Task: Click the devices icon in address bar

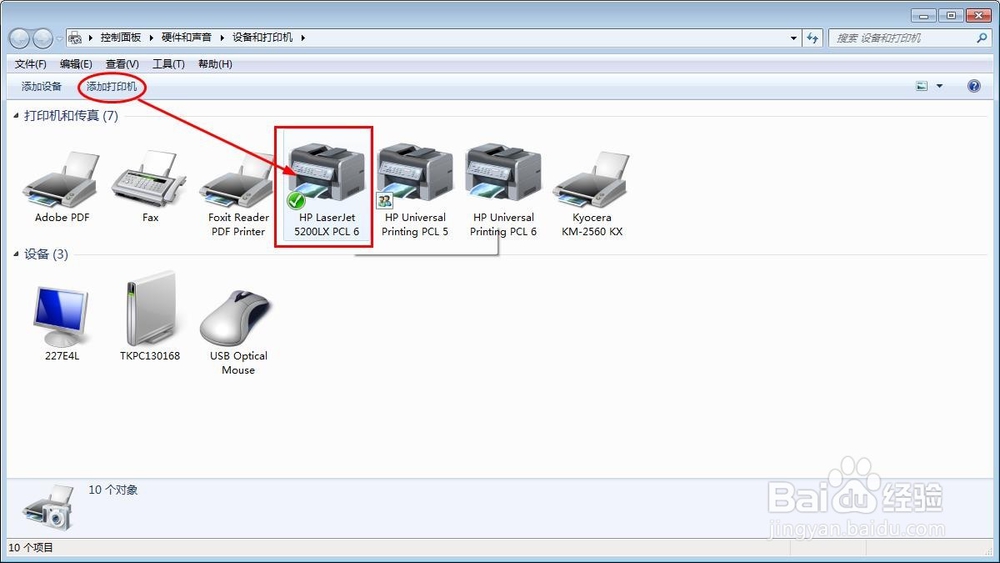Action: (x=75, y=38)
